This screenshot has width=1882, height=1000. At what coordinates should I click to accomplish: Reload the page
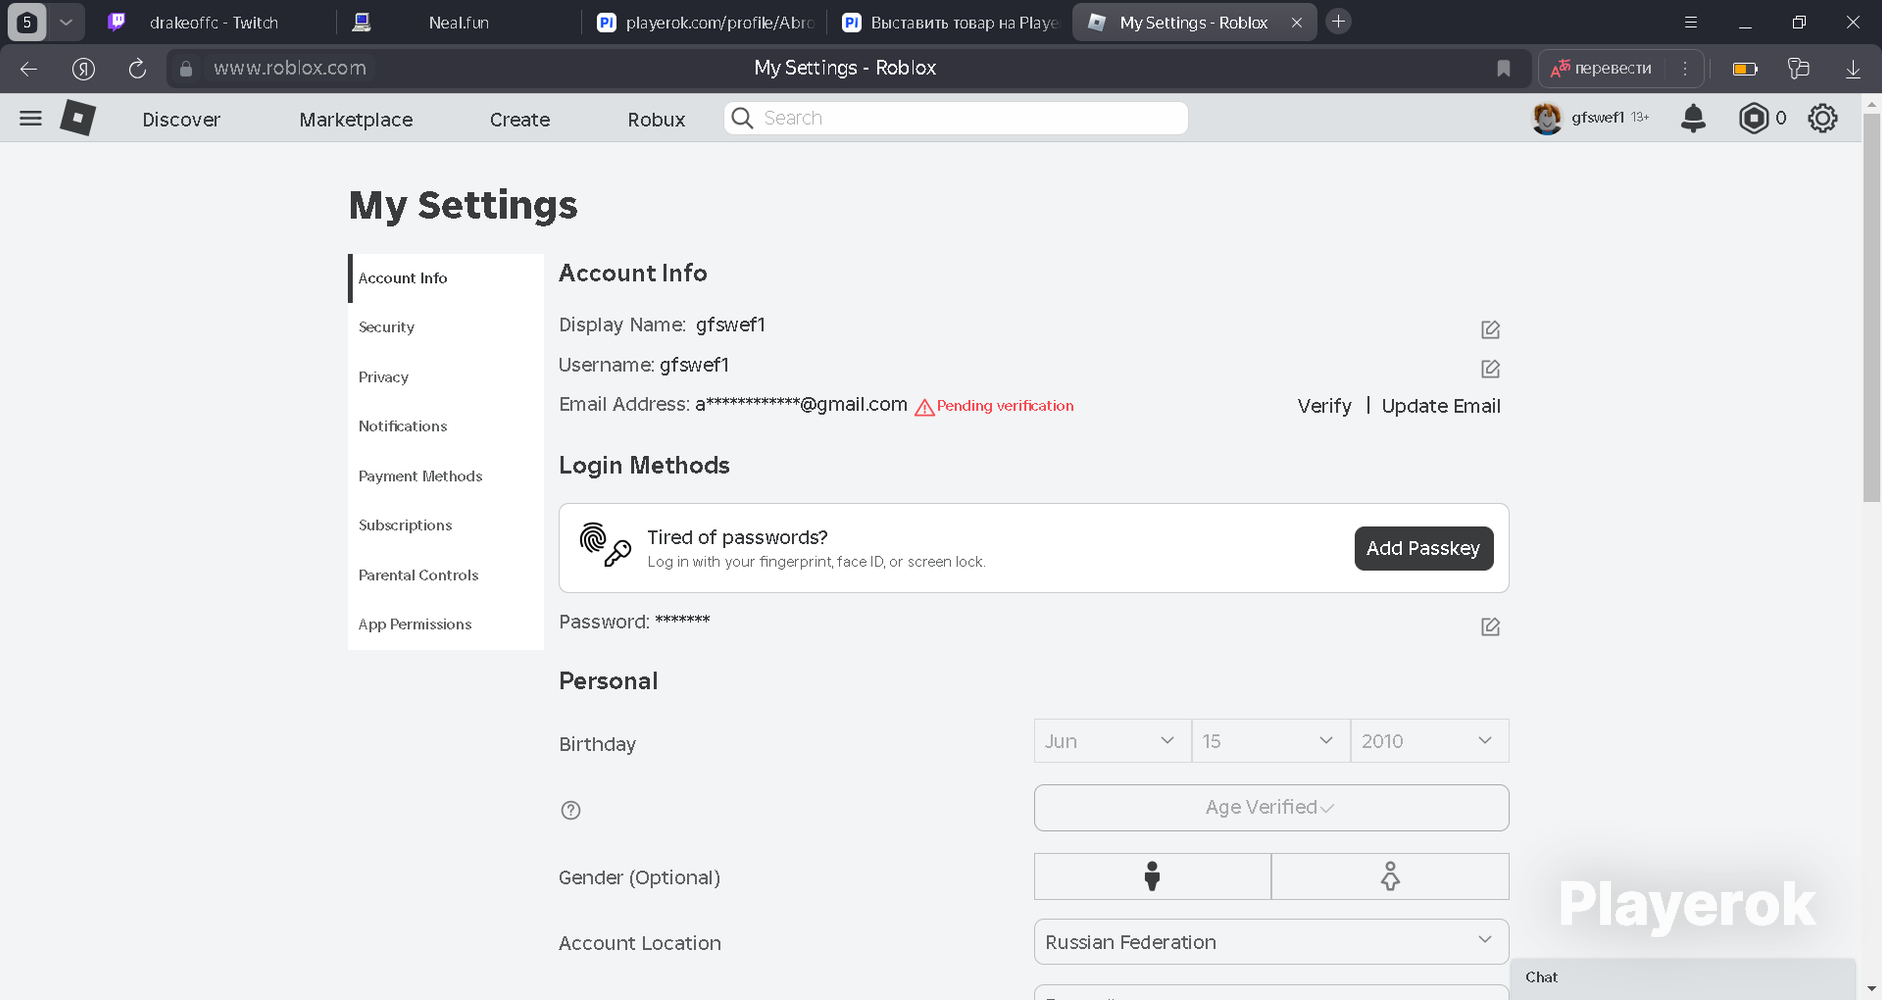(x=137, y=68)
